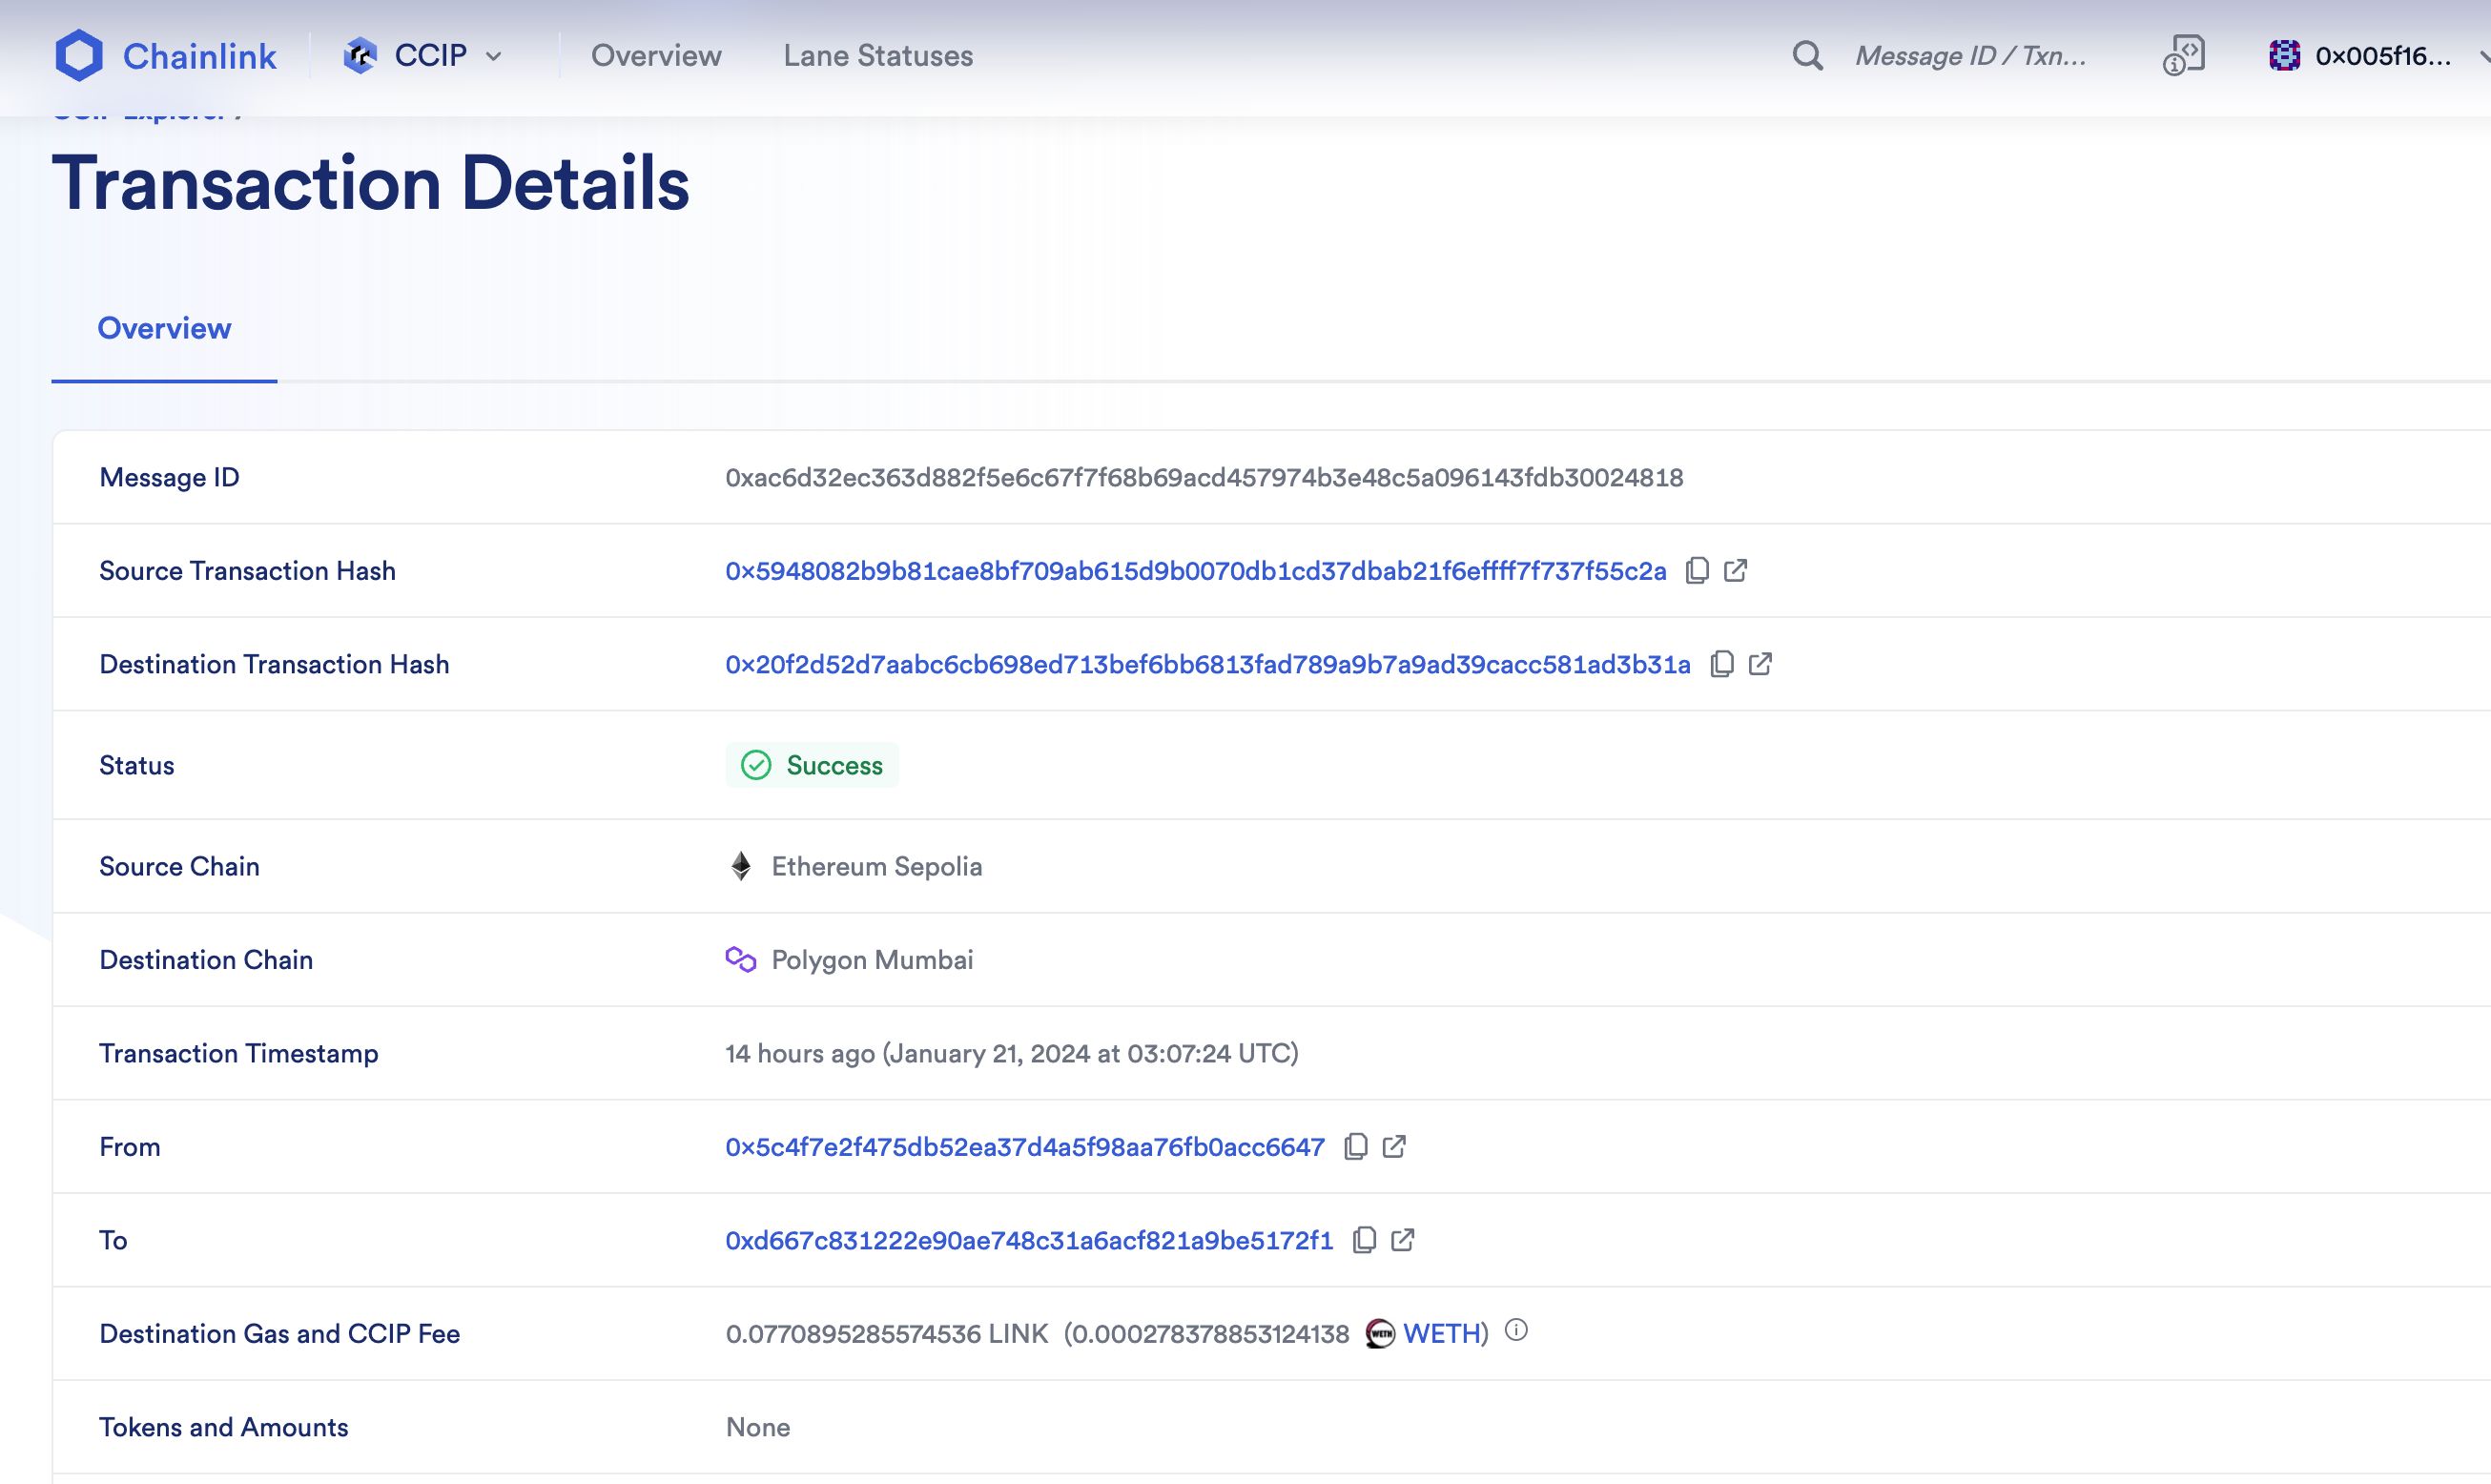This screenshot has width=2491, height=1484.
Task: Click the Transaction Details heading
Action: 370,184
